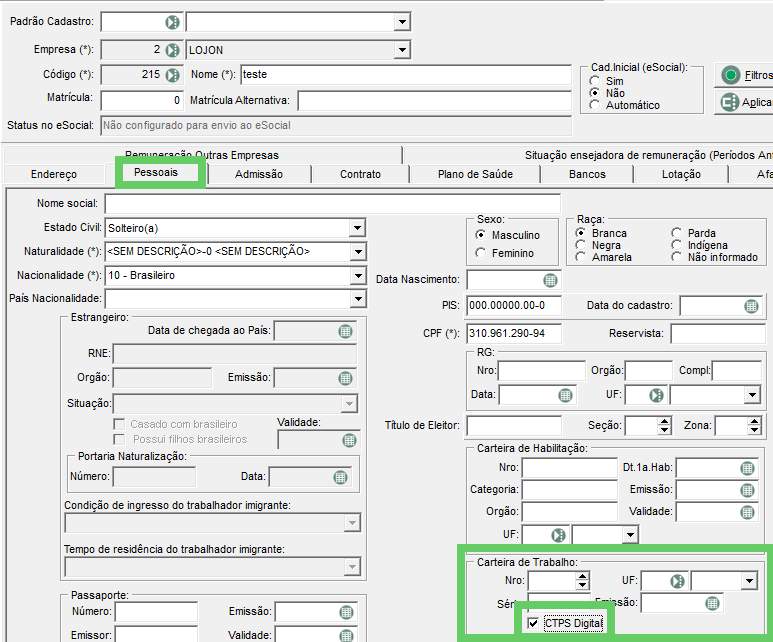Choose Negra in Raça group
773x642 pixels.
pyautogui.click(x=581, y=245)
